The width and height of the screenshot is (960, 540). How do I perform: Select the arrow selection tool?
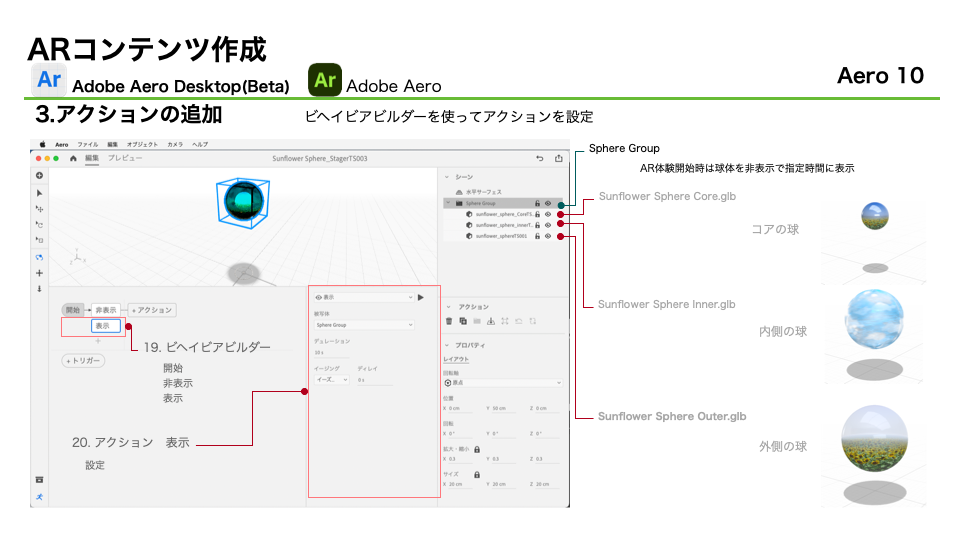39,193
